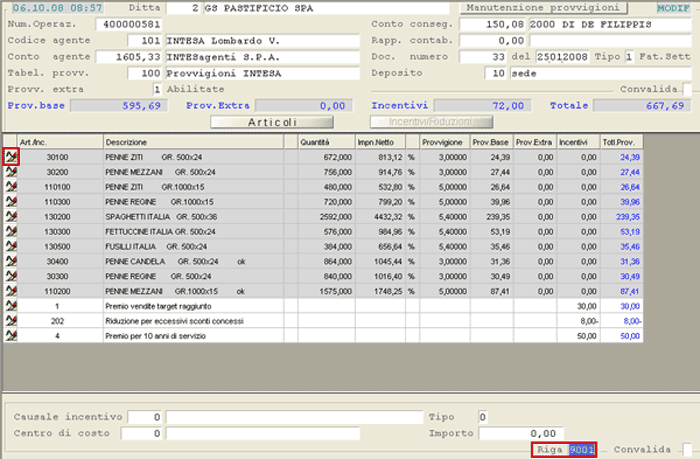This screenshot has height=459, width=700.
Task: Open the edit icon of row 110300
Action: [11, 202]
